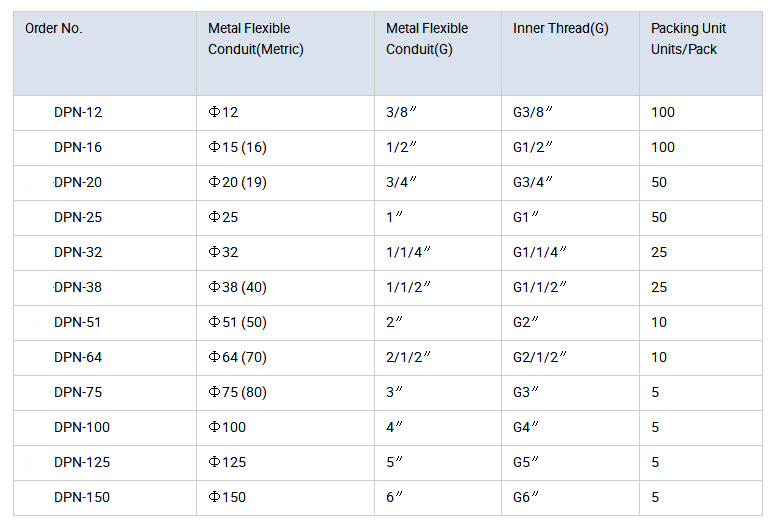Select the DPN-32 order cell
The width and height of the screenshot is (782, 526).
click(x=78, y=252)
